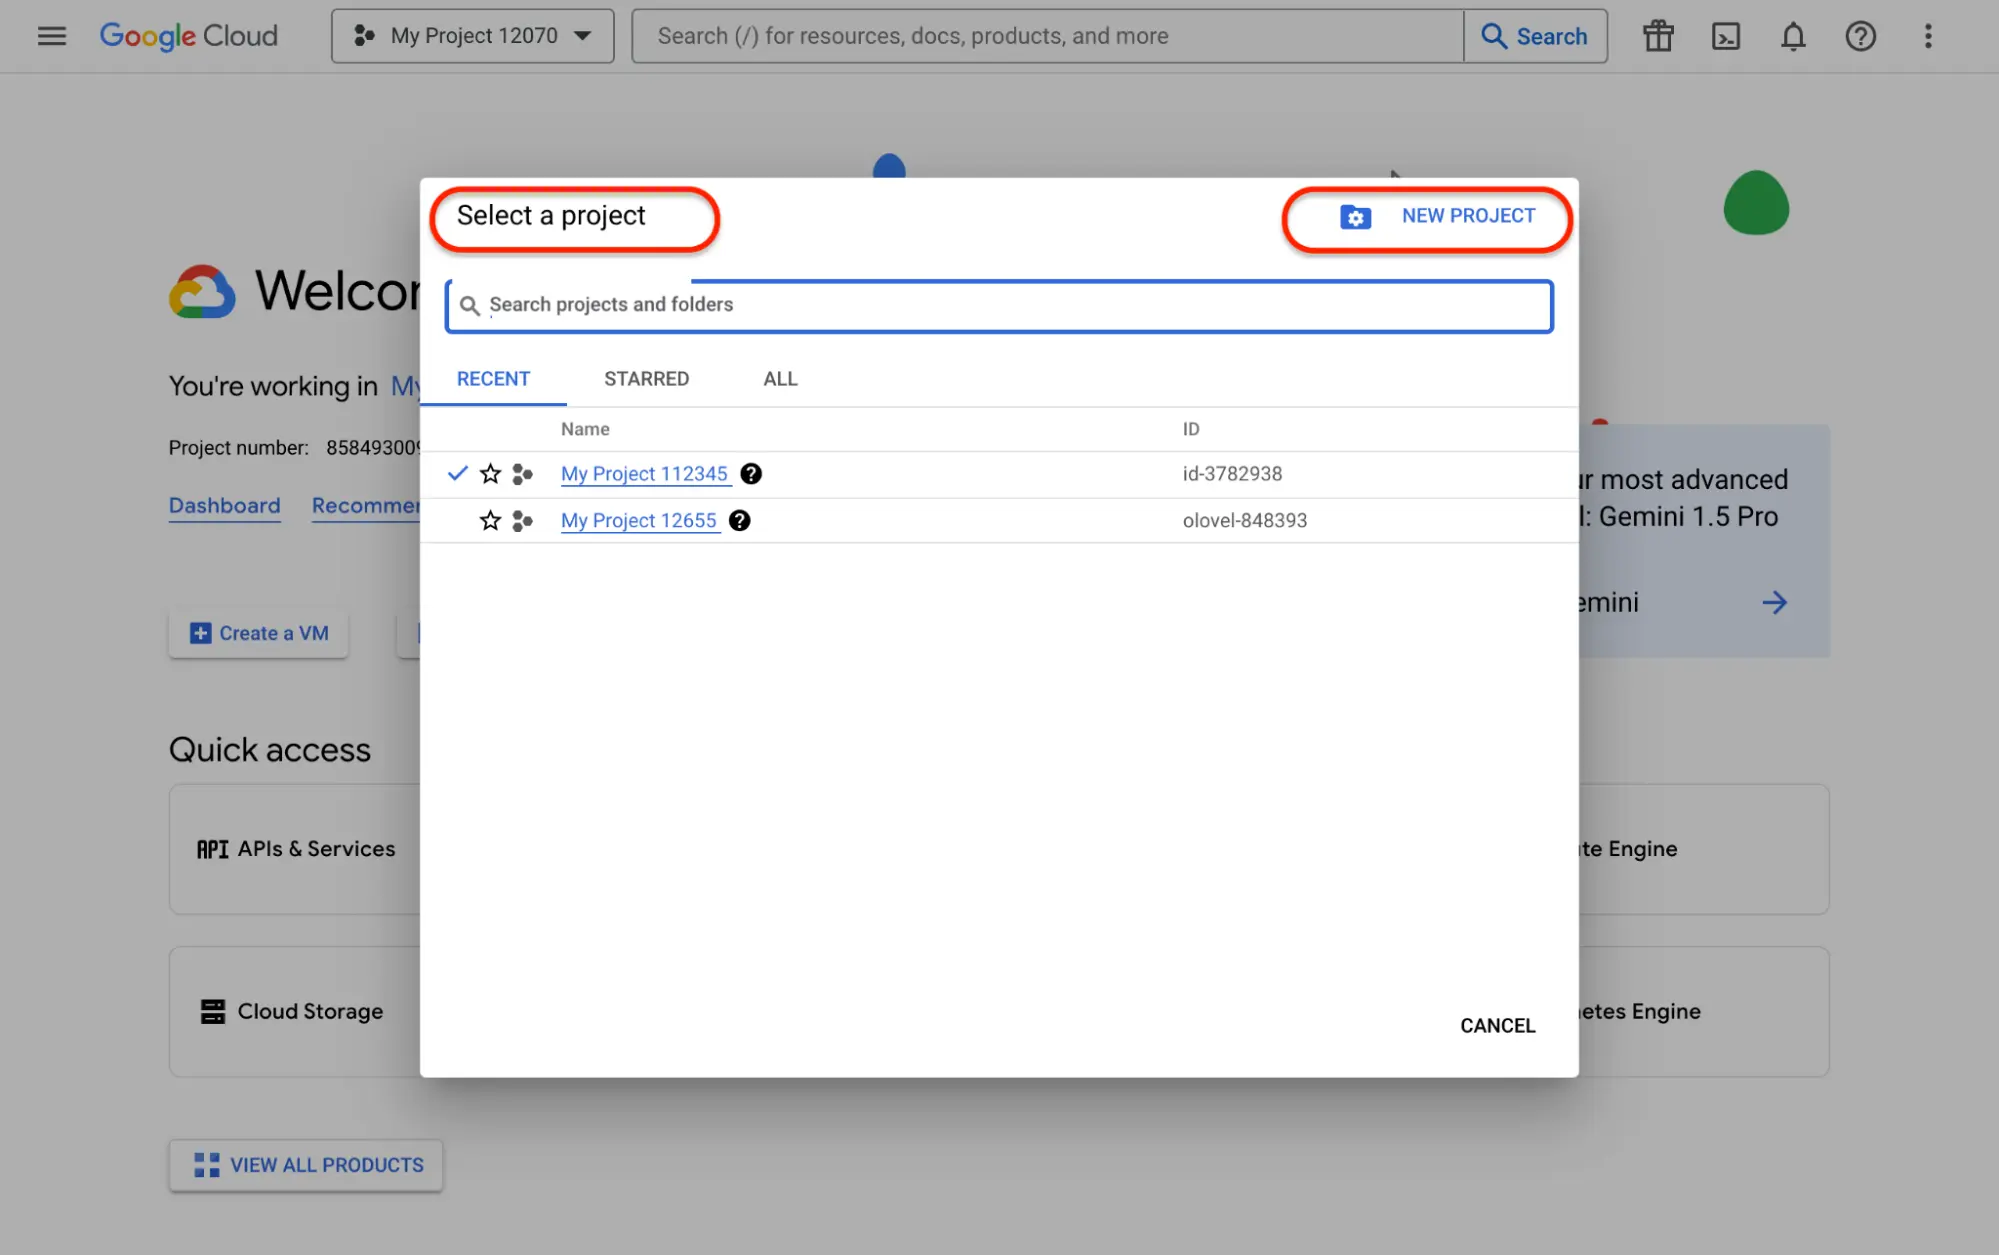1999x1256 pixels.
Task: Activate Cloud Shell terminal icon
Action: point(1726,36)
